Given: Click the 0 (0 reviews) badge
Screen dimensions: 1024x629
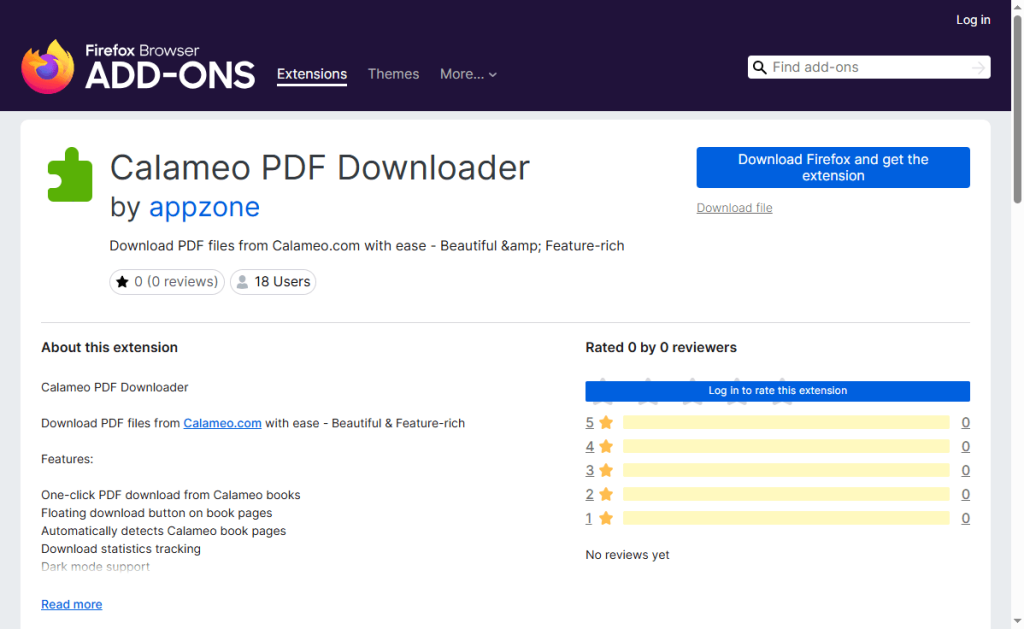Looking at the screenshot, I should click(x=167, y=282).
